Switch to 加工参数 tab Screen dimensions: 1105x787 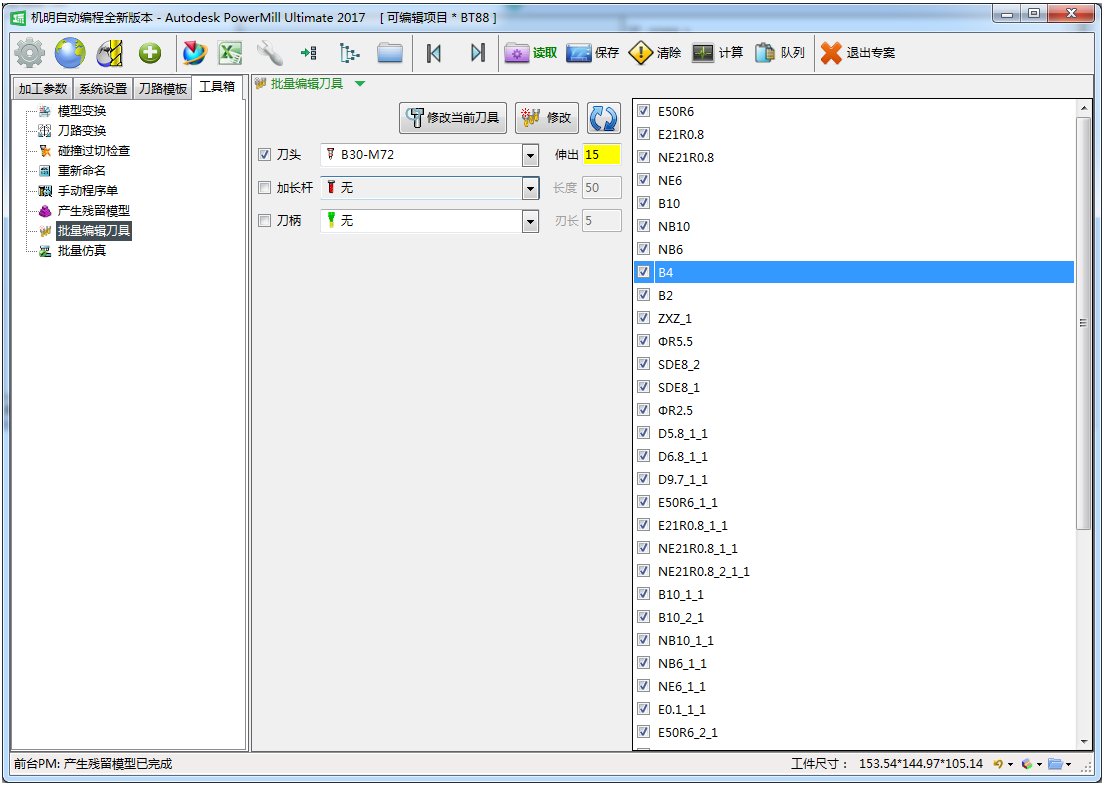43,89
